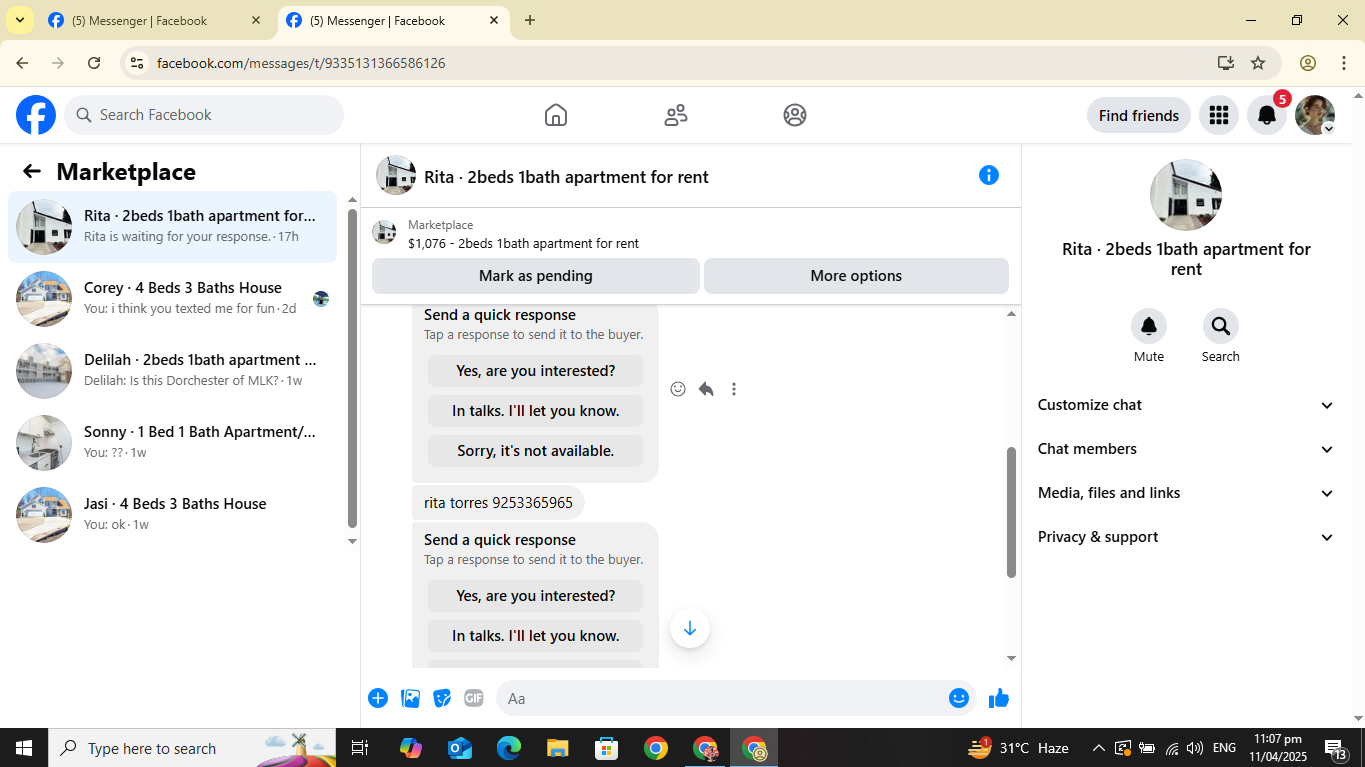
Task: Open the Chrome profile icon
Action: (x=1308, y=63)
